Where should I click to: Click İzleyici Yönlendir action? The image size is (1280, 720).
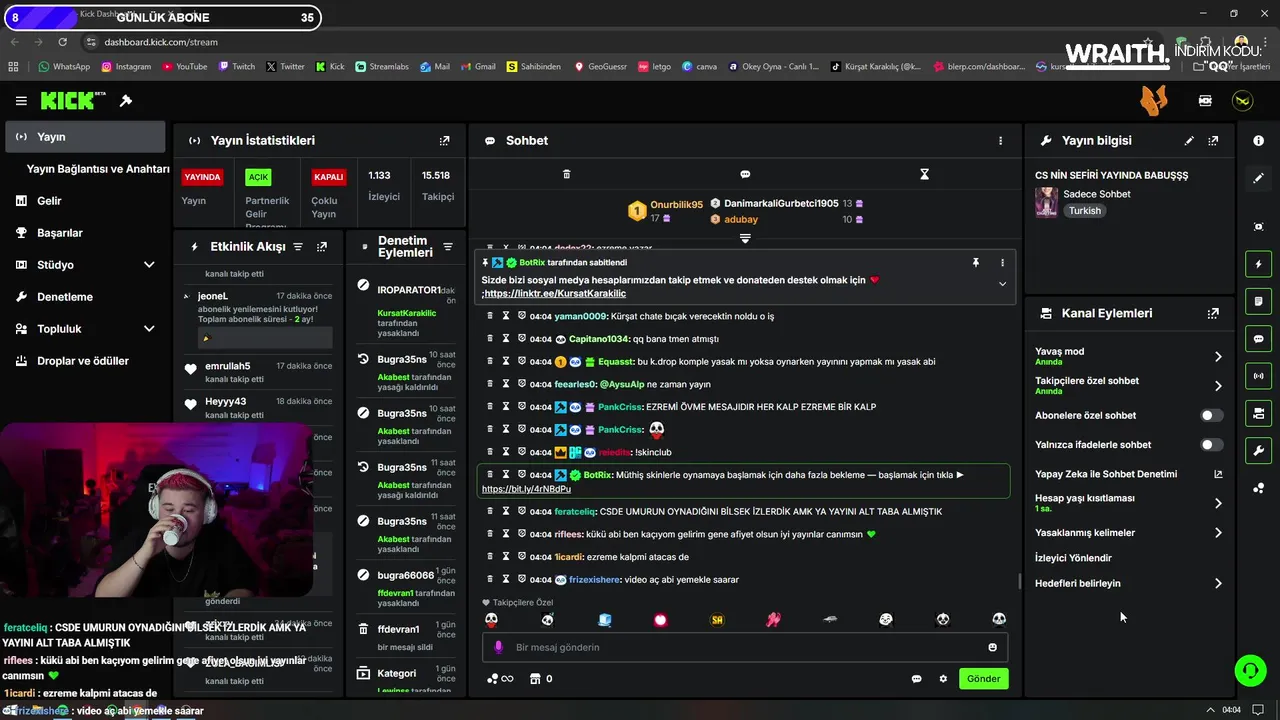click(x=1073, y=558)
